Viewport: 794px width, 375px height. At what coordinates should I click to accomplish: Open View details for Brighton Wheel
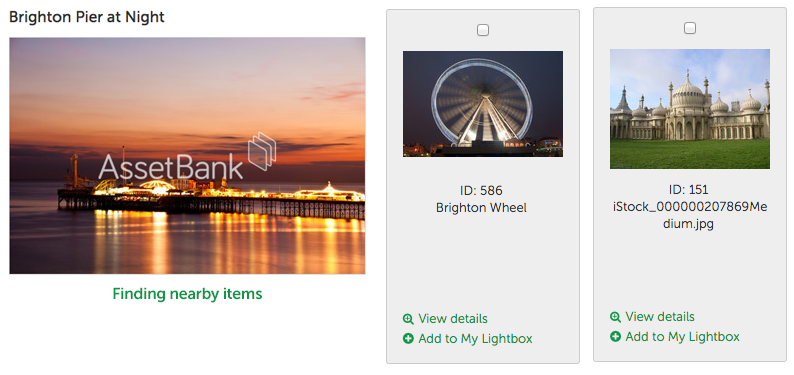(453, 319)
